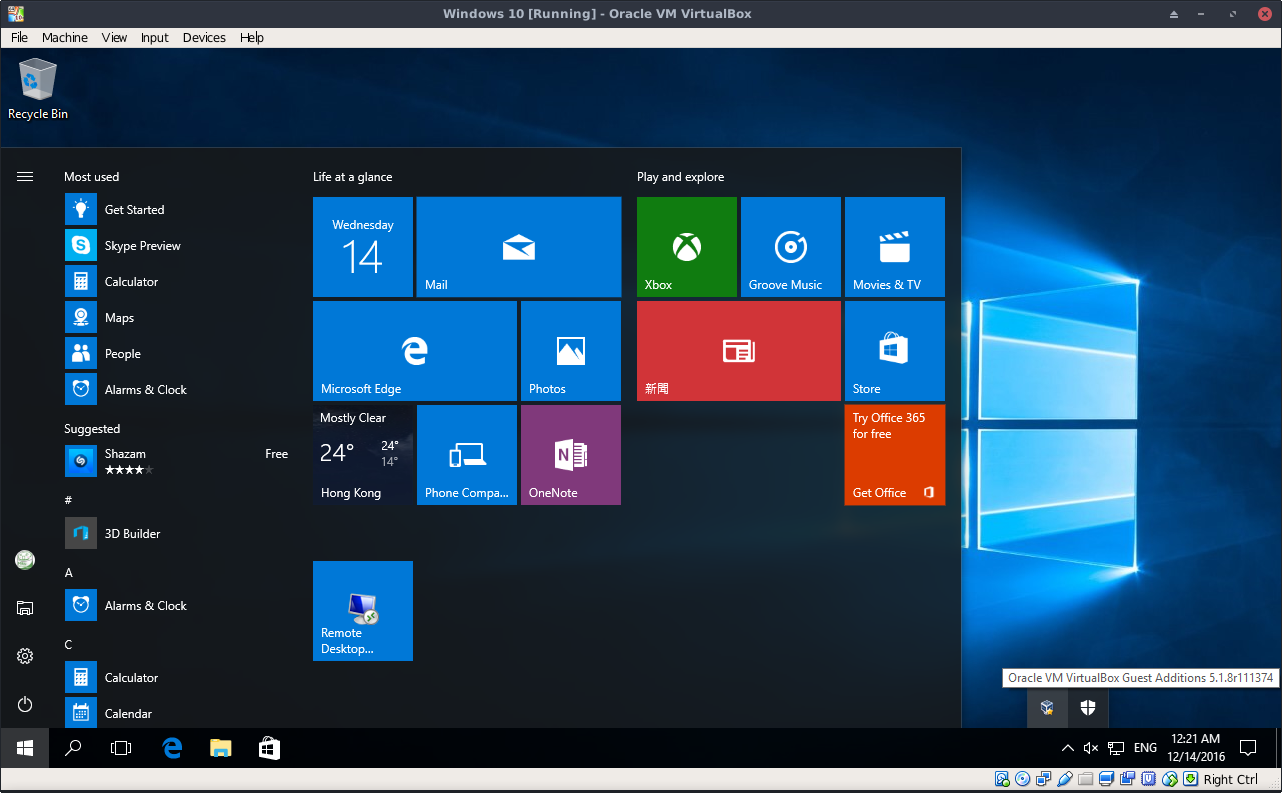Open Calculator in the Most used list
The height and width of the screenshot is (793, 1282).
click(178, 282)
